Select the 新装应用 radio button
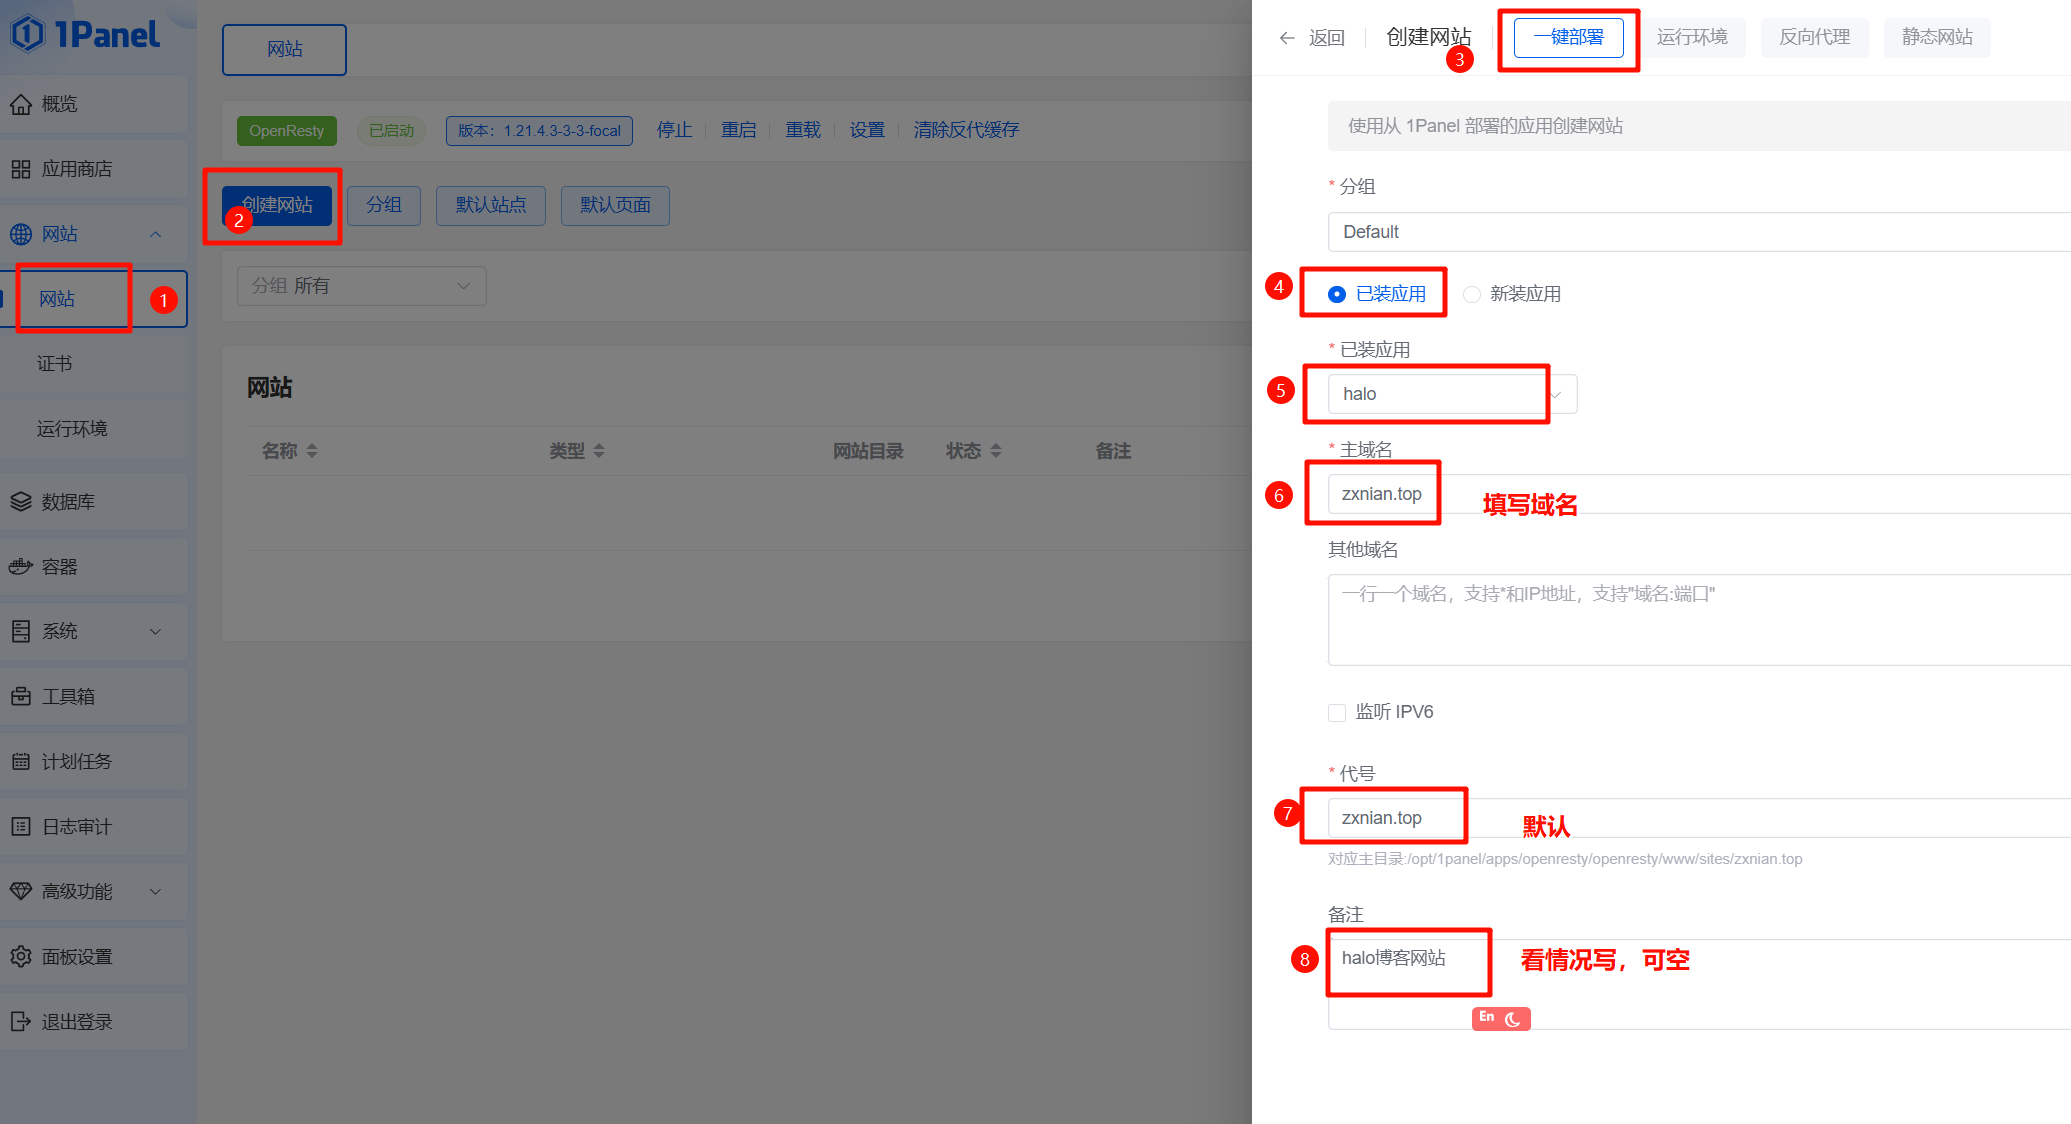The image size is (2071, 1124). (x=1472, y=294)
